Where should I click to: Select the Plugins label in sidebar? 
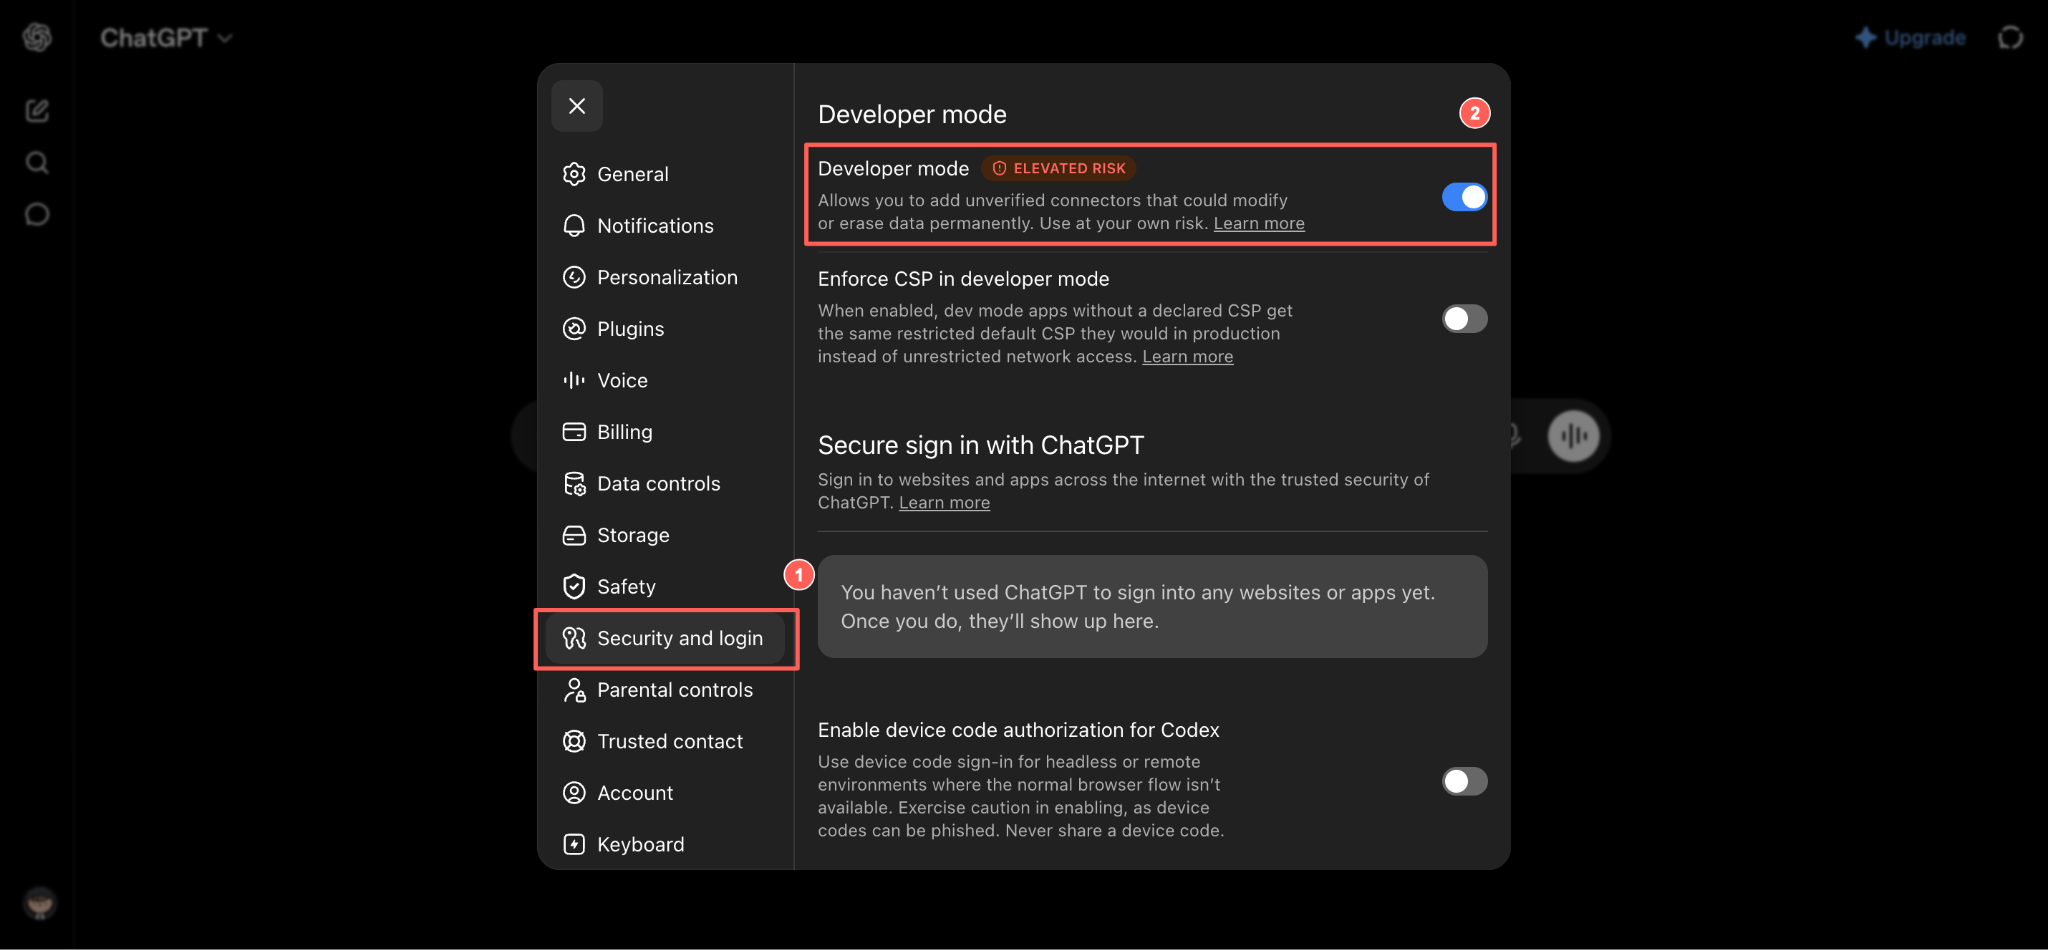coord(630,329)
